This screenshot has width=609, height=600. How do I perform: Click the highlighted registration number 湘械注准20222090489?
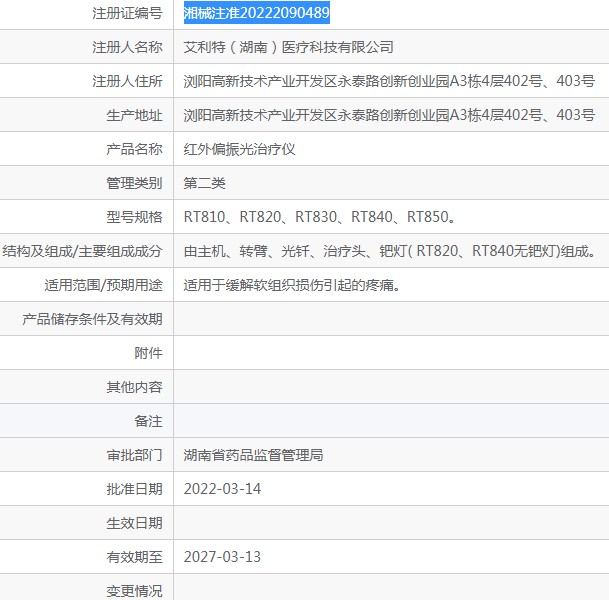[x=257, y=13]
